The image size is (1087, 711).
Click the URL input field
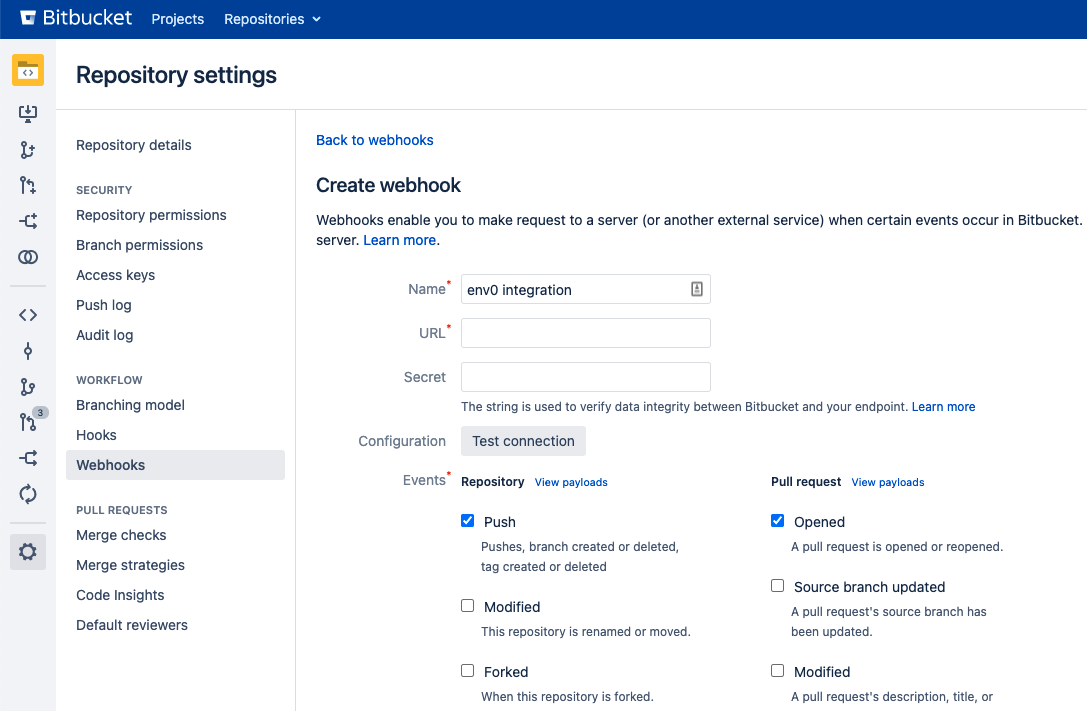tap(586, 333)
